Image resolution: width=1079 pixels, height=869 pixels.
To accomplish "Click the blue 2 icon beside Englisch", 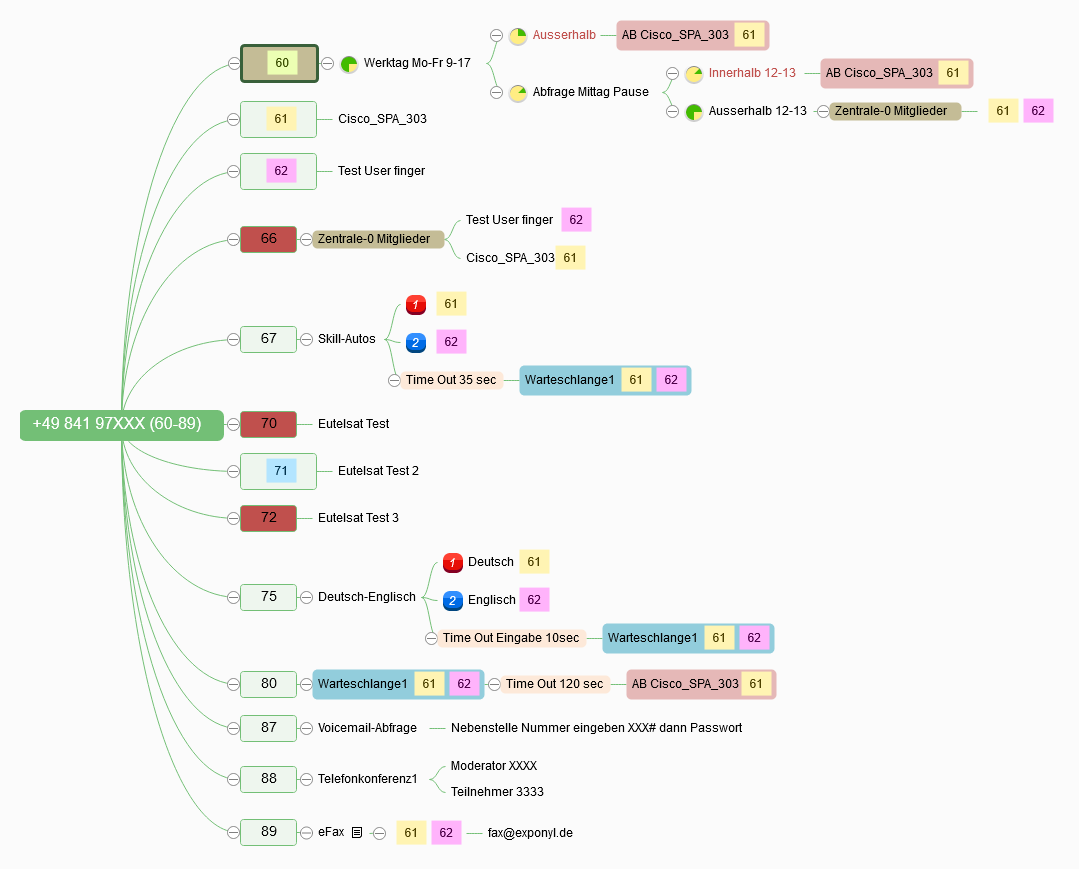I will [453, 601].
